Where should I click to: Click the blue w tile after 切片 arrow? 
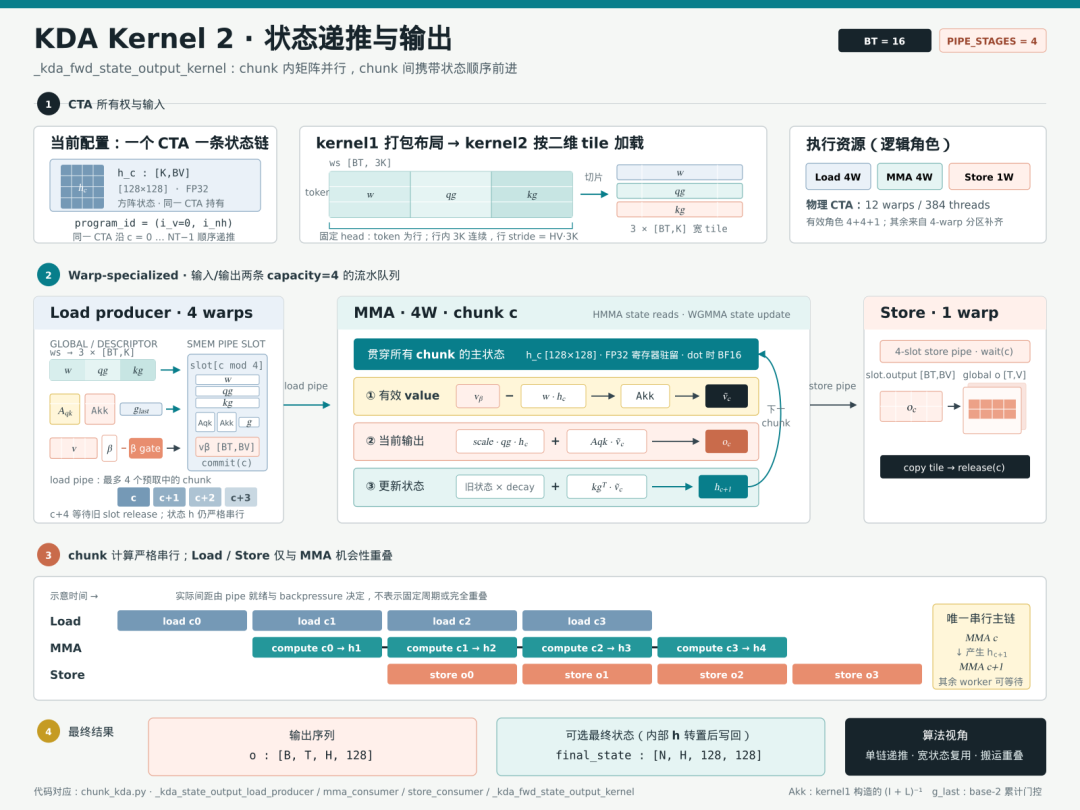(680, 172)
